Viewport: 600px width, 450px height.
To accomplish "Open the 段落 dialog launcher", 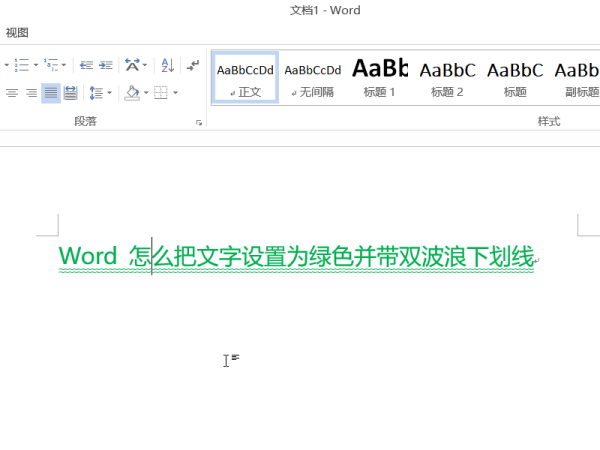I will pyautogui.click(x=199, y=122).
